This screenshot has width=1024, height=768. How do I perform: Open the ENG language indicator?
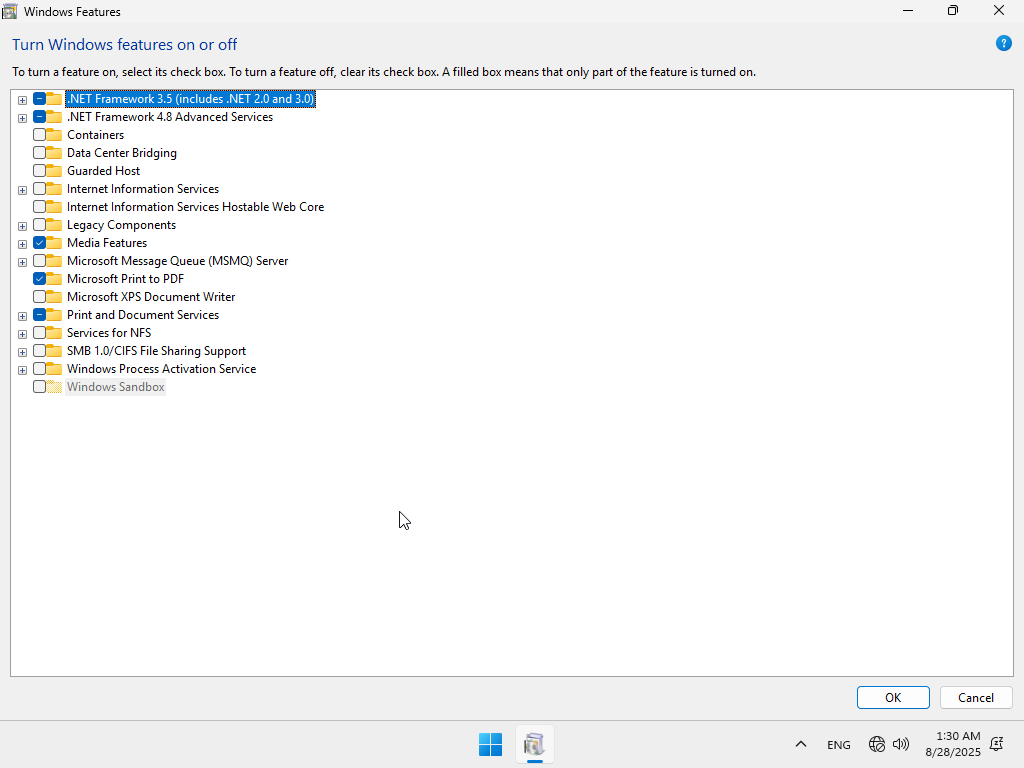pyautogui.click(x=839, y=745)
